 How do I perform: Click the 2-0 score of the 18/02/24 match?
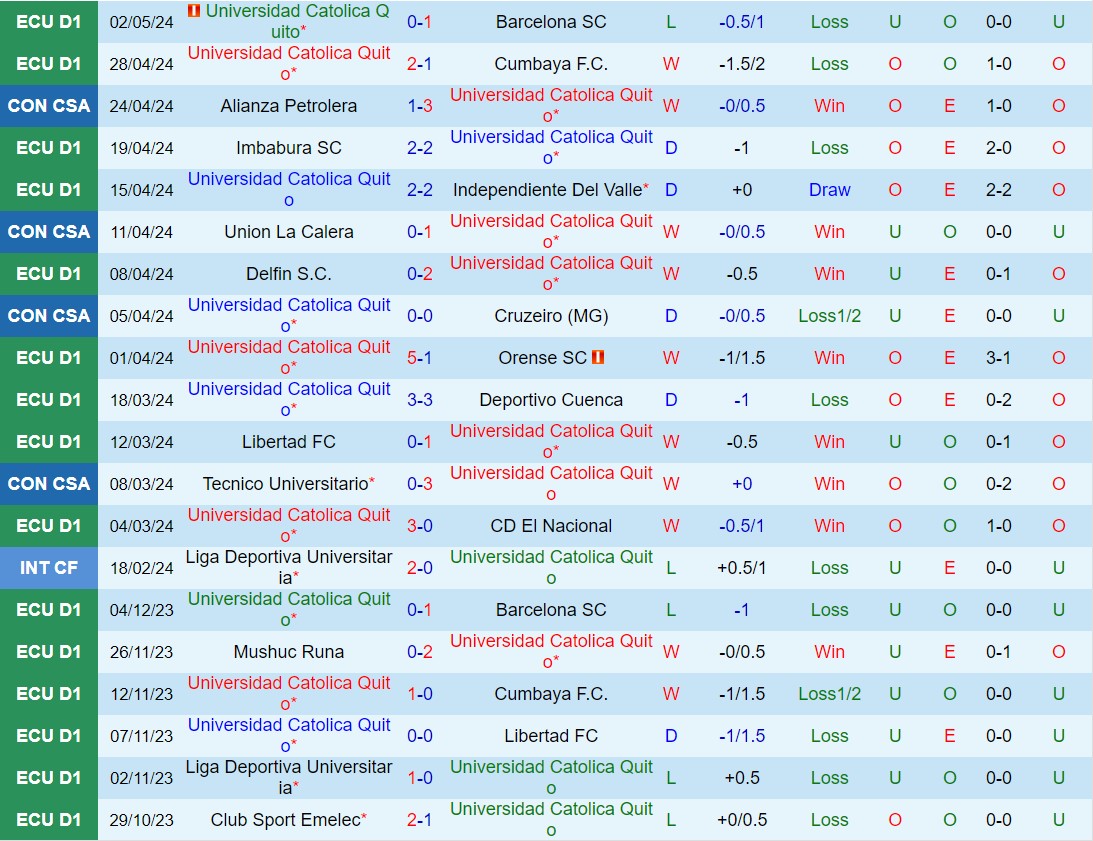419,568
